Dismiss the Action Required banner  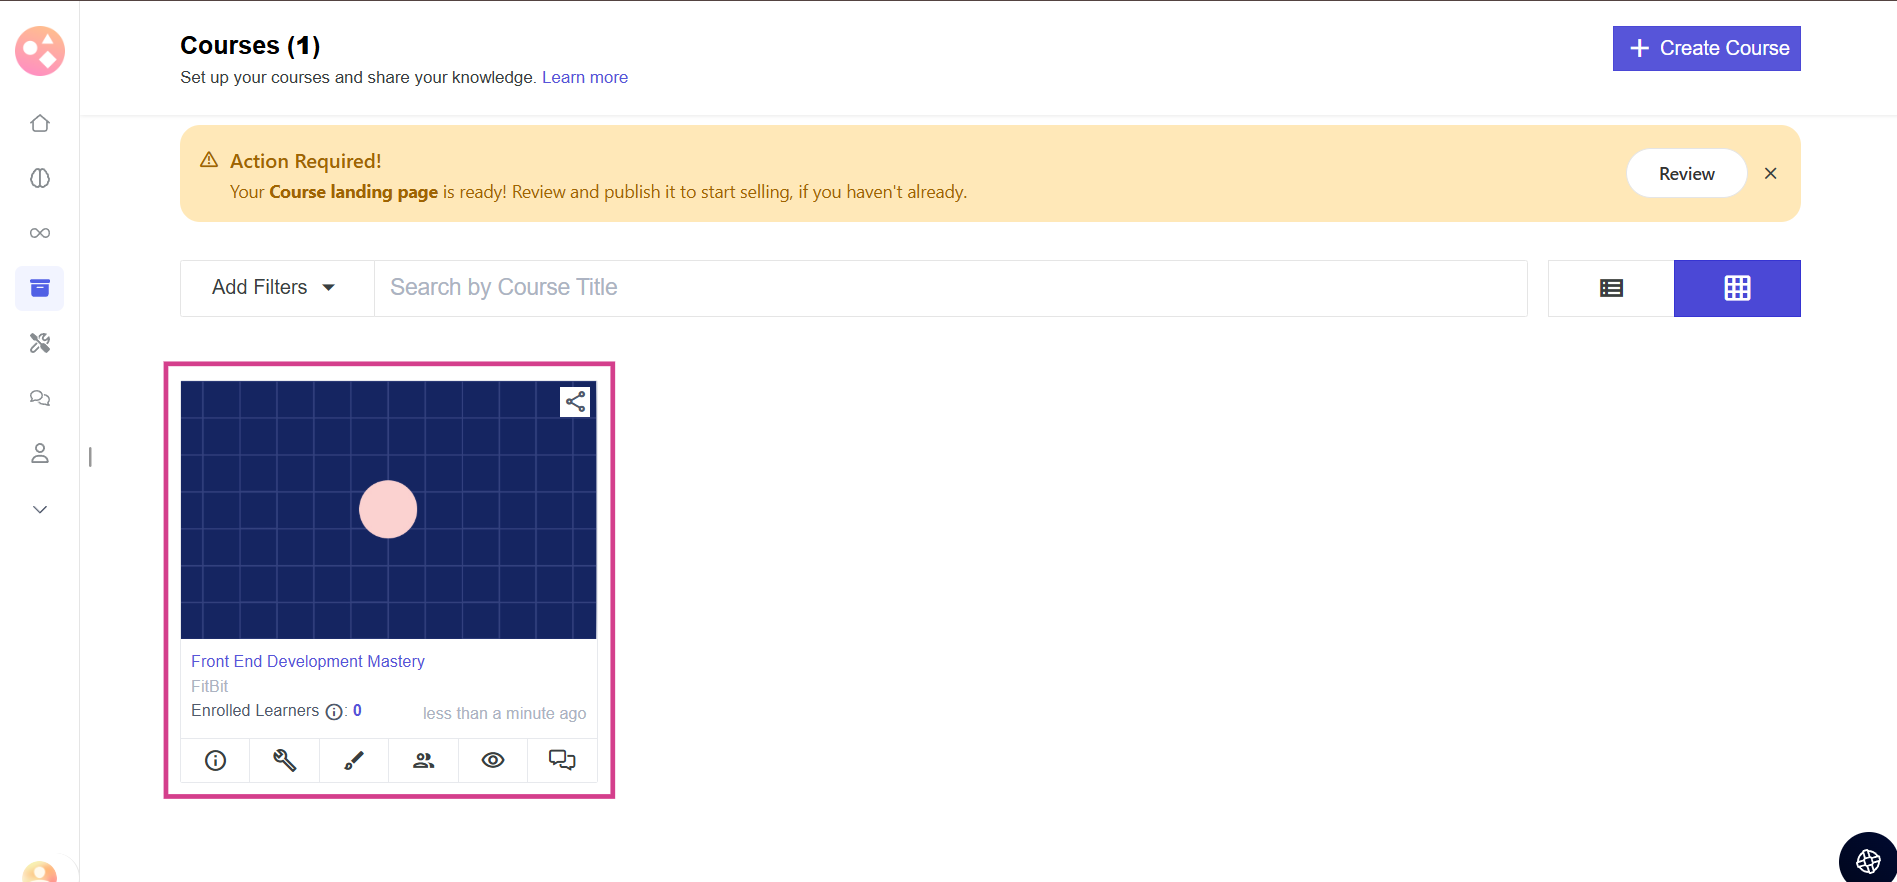1770,173
